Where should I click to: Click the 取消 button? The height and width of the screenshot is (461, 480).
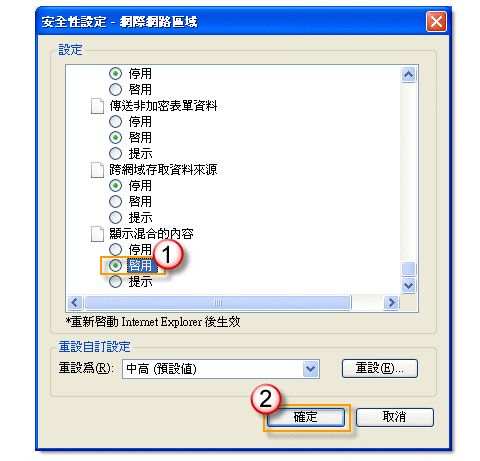point(395,417)
